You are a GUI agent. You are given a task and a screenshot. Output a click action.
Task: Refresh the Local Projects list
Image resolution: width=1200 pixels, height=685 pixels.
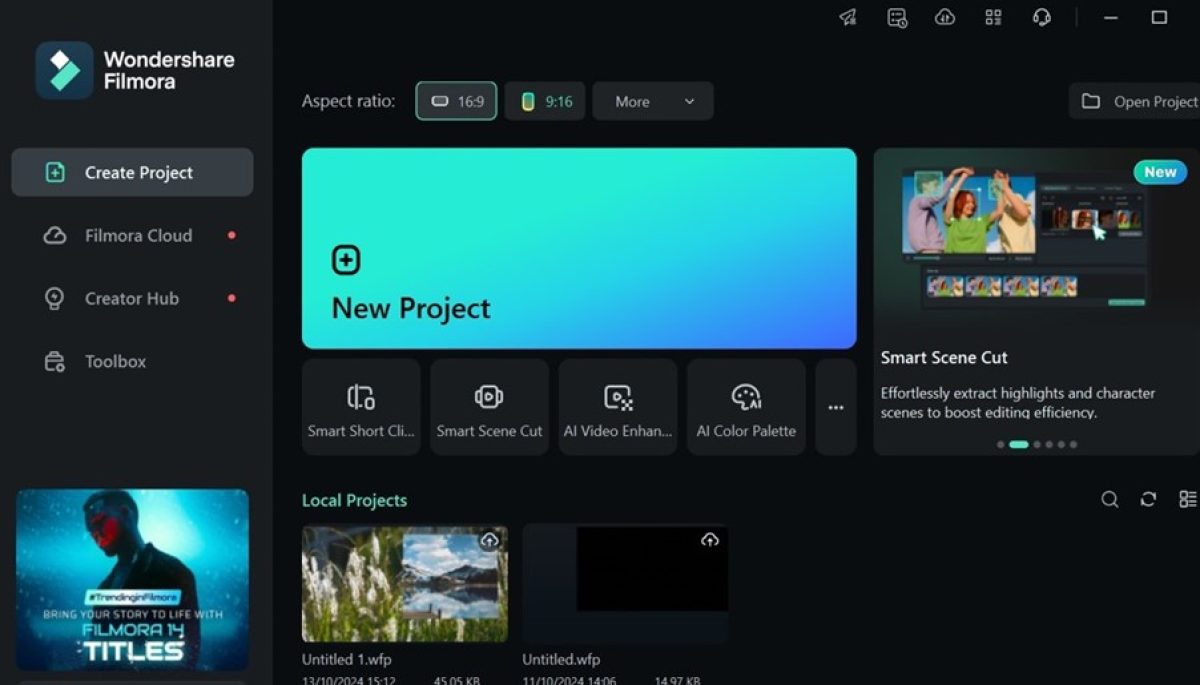(x=1148, y=499)
